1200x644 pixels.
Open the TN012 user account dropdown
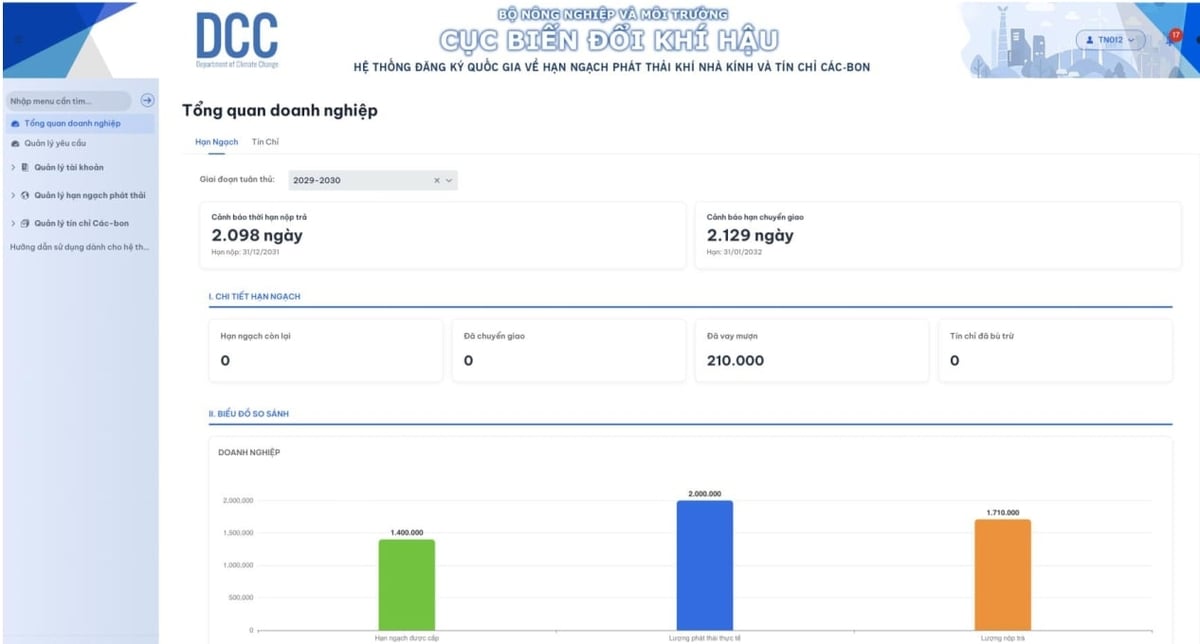tap(1110, 39)
